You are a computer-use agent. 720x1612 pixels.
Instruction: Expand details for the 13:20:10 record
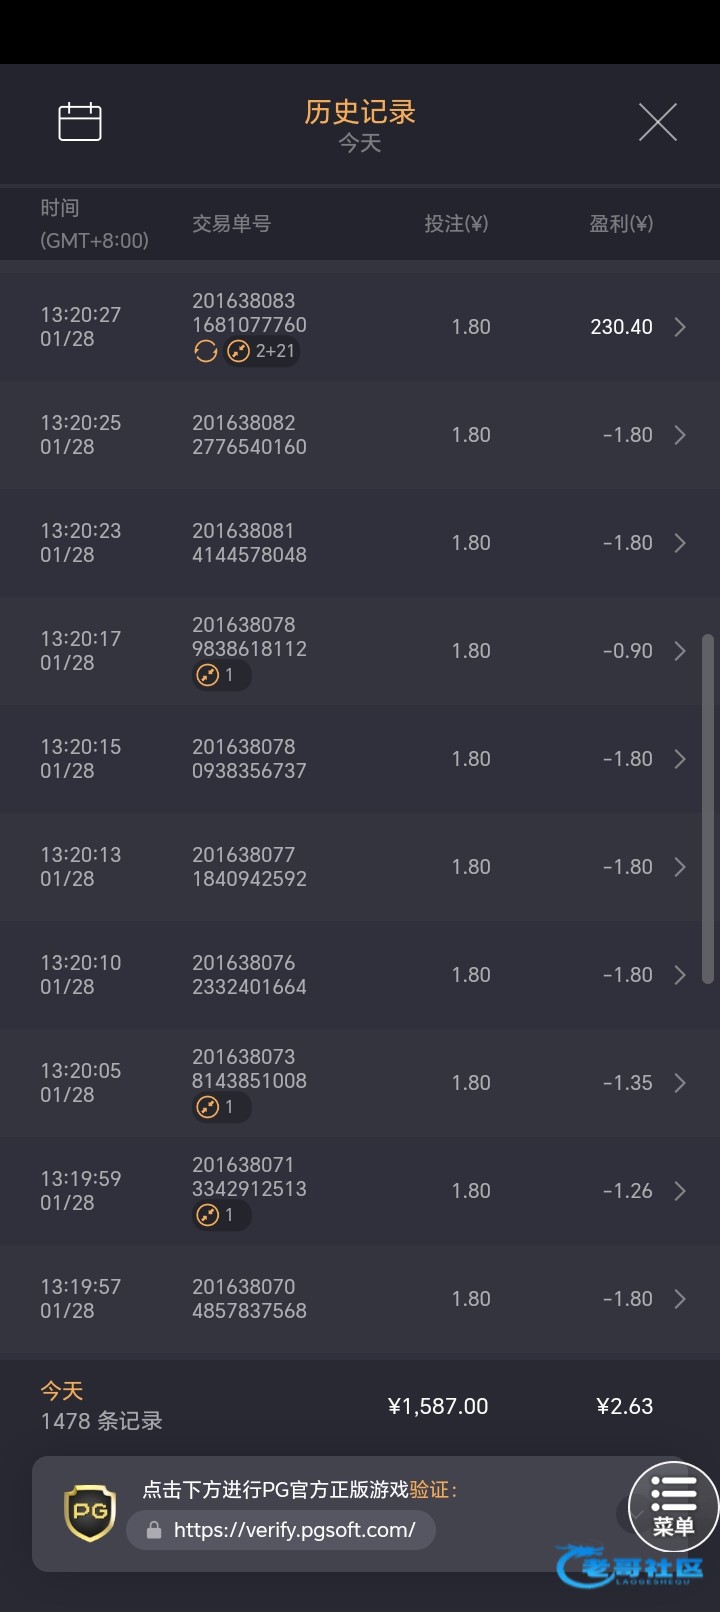point(680,975)
